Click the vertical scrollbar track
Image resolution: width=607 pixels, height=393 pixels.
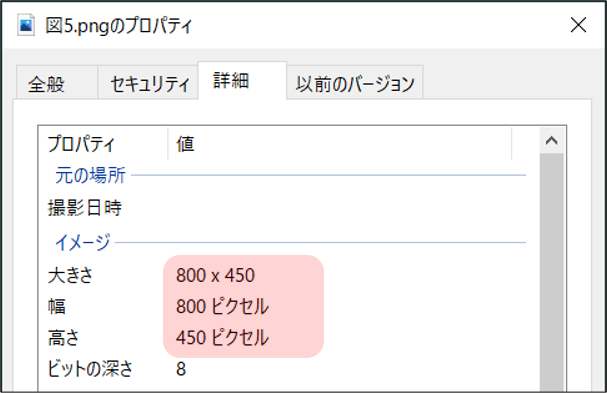(552, 271)
